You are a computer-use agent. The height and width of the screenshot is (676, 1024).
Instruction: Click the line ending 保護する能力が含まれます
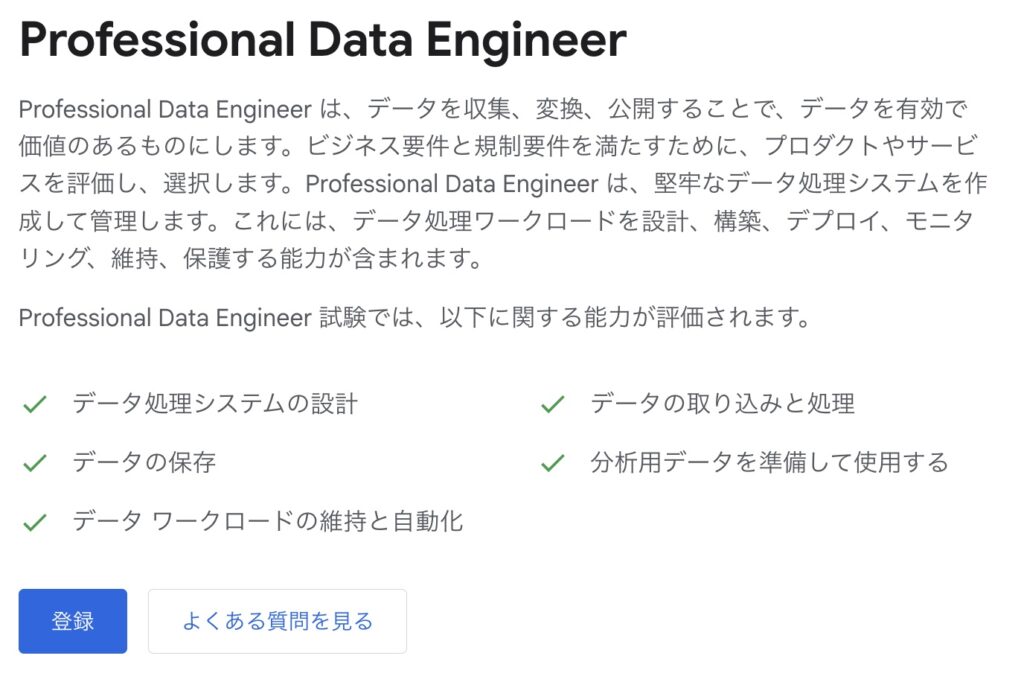pyautogui.click(x=251, y=259)
